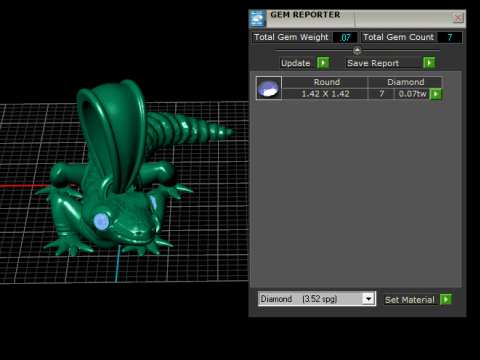Click the GEM REPORTER title bar text

point(305,15)
